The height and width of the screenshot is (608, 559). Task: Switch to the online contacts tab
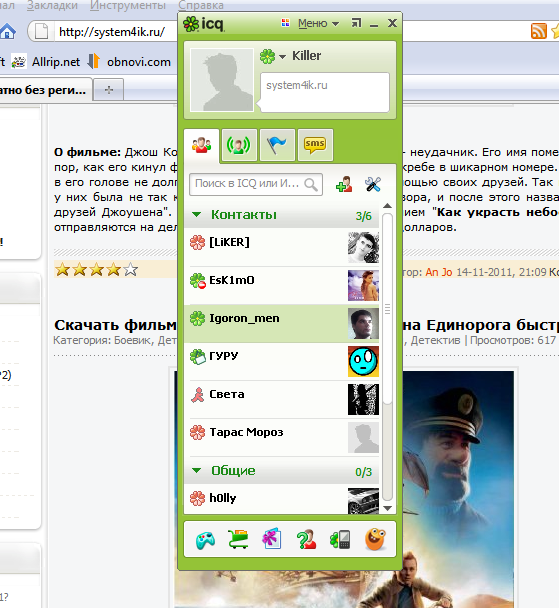[238, 145]
